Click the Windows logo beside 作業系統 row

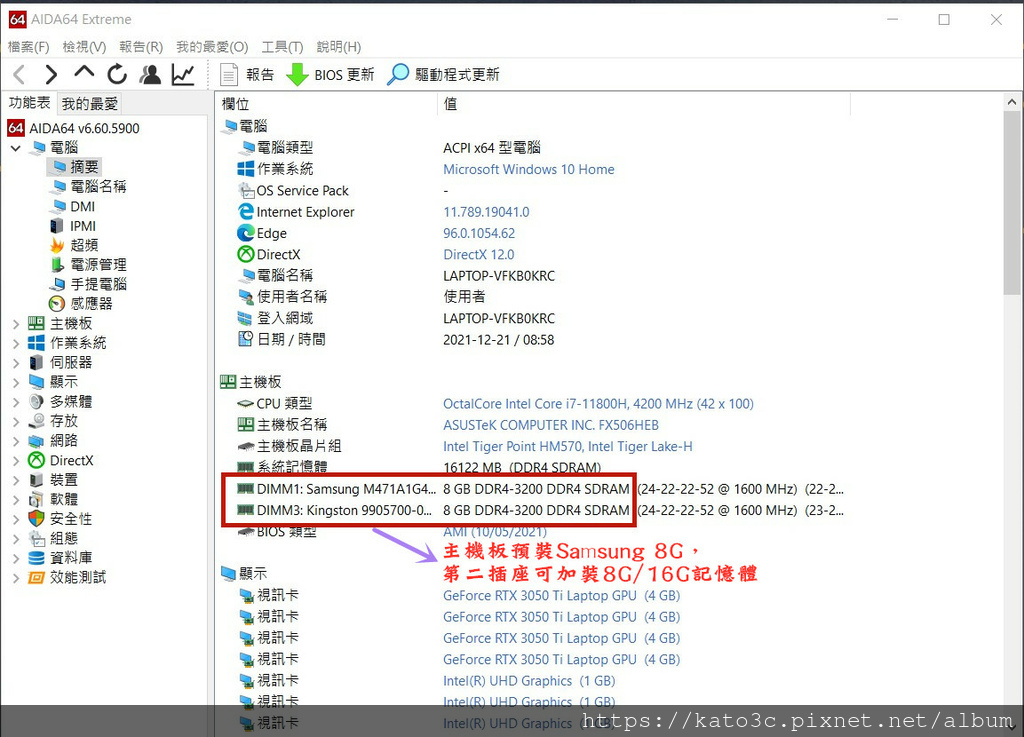(x=246, y=169)
